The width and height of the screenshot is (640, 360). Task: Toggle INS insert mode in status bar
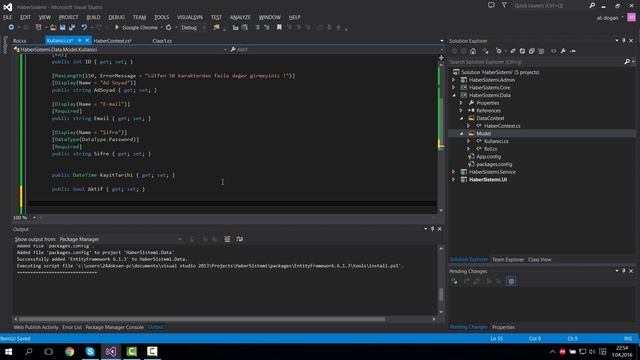(x=628, y=338)
